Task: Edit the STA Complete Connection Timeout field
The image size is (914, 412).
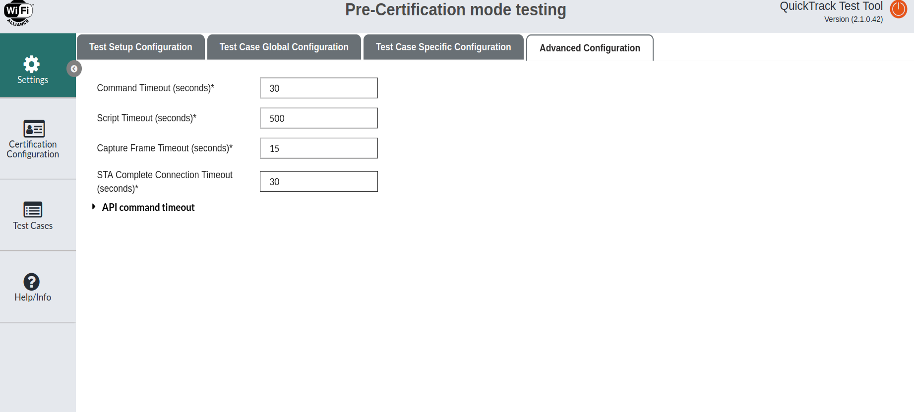Action: point(318,181)
